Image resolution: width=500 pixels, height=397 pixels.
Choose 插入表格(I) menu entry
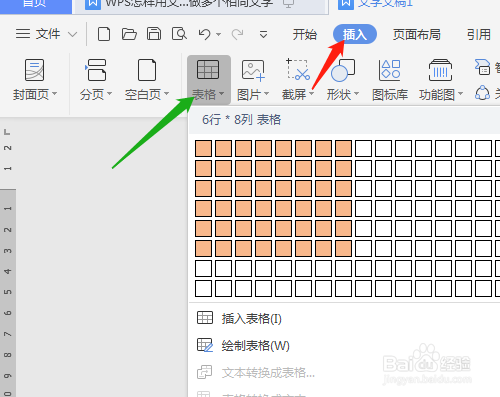[252, 319]
